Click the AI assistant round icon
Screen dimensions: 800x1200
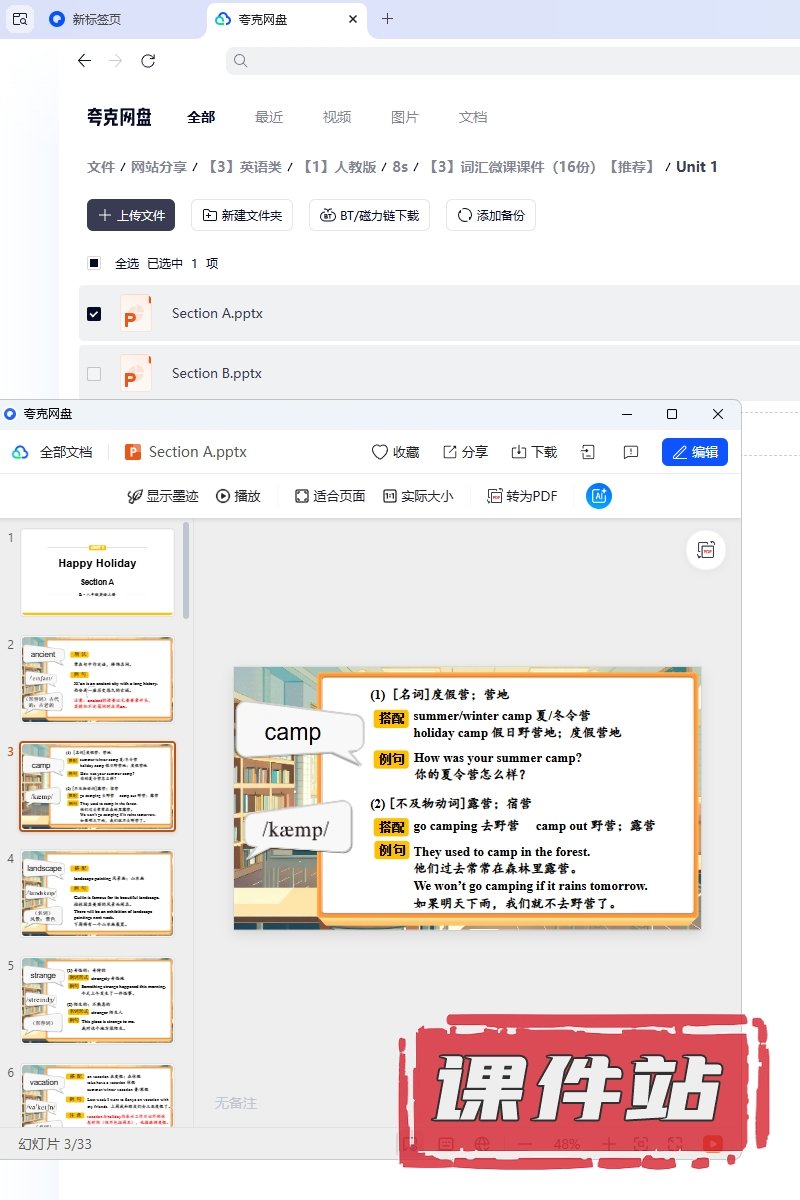pyautogui.click(x=599, y=496)
